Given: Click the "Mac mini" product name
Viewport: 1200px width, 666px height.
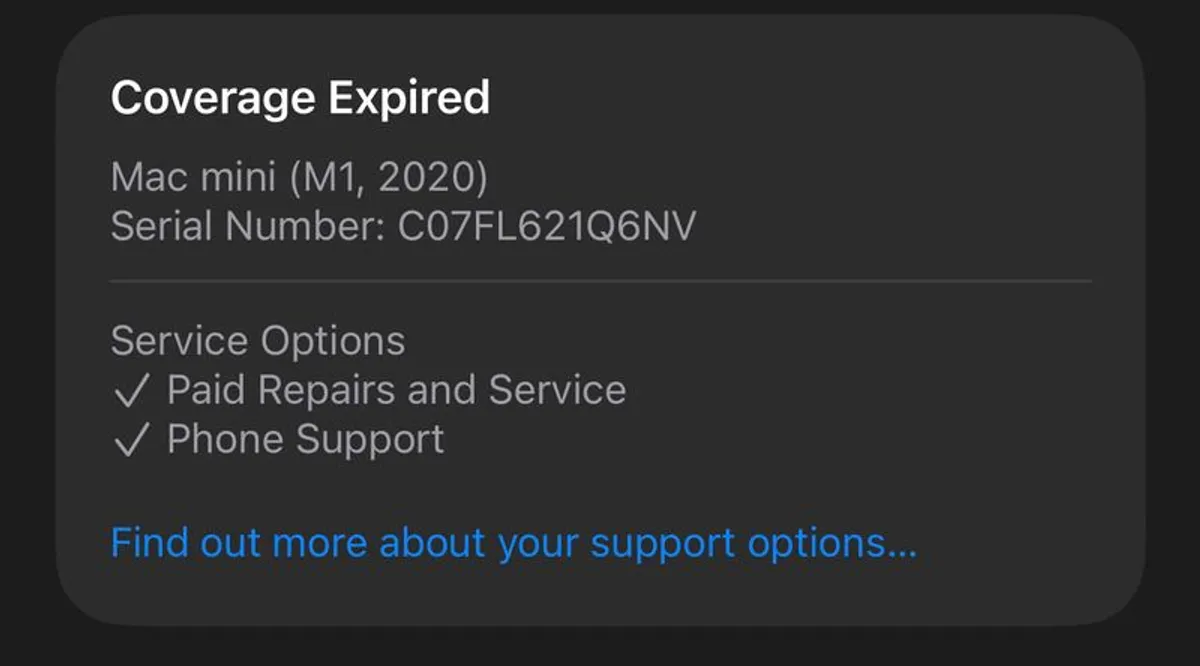Looking at the screenshot, I should [195, 178].
